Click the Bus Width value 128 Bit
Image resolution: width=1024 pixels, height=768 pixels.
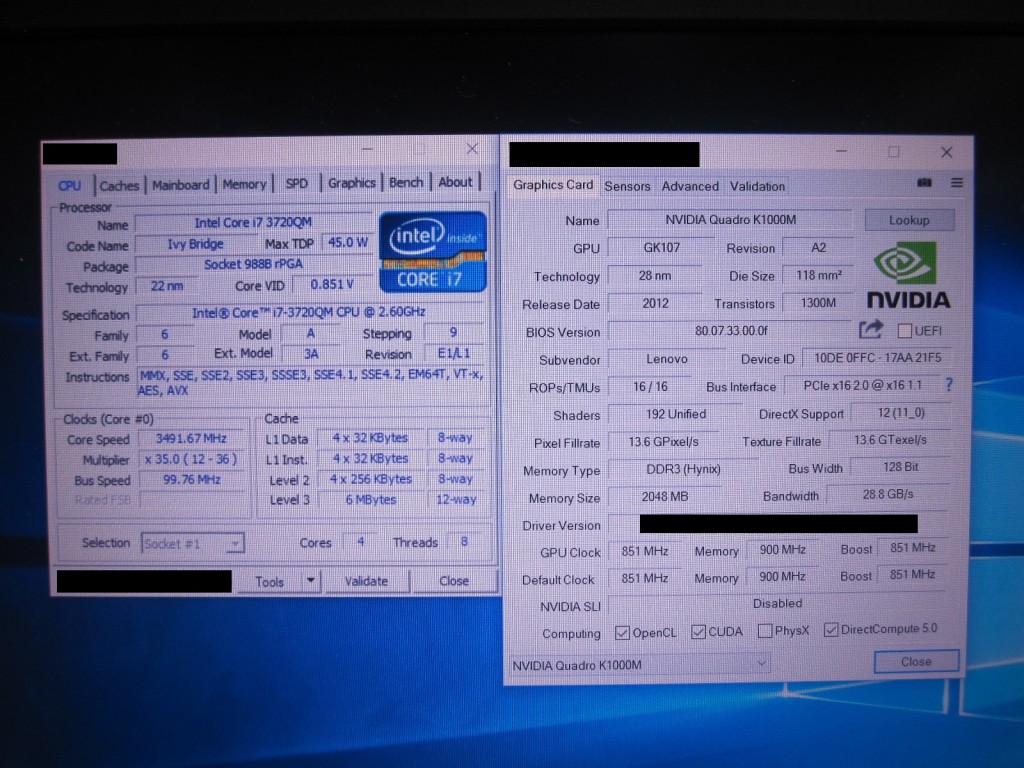point(901,467)
